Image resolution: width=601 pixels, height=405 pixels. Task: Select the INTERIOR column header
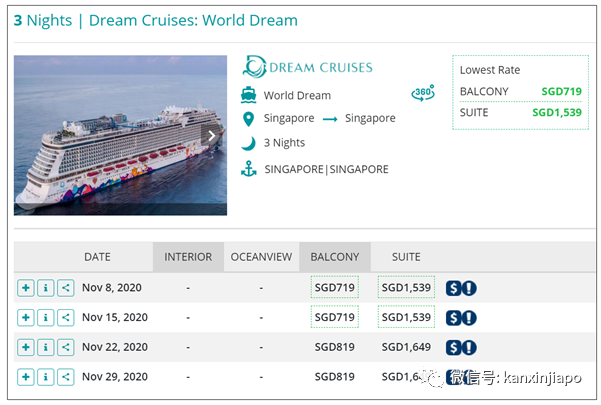click(188, 257)
